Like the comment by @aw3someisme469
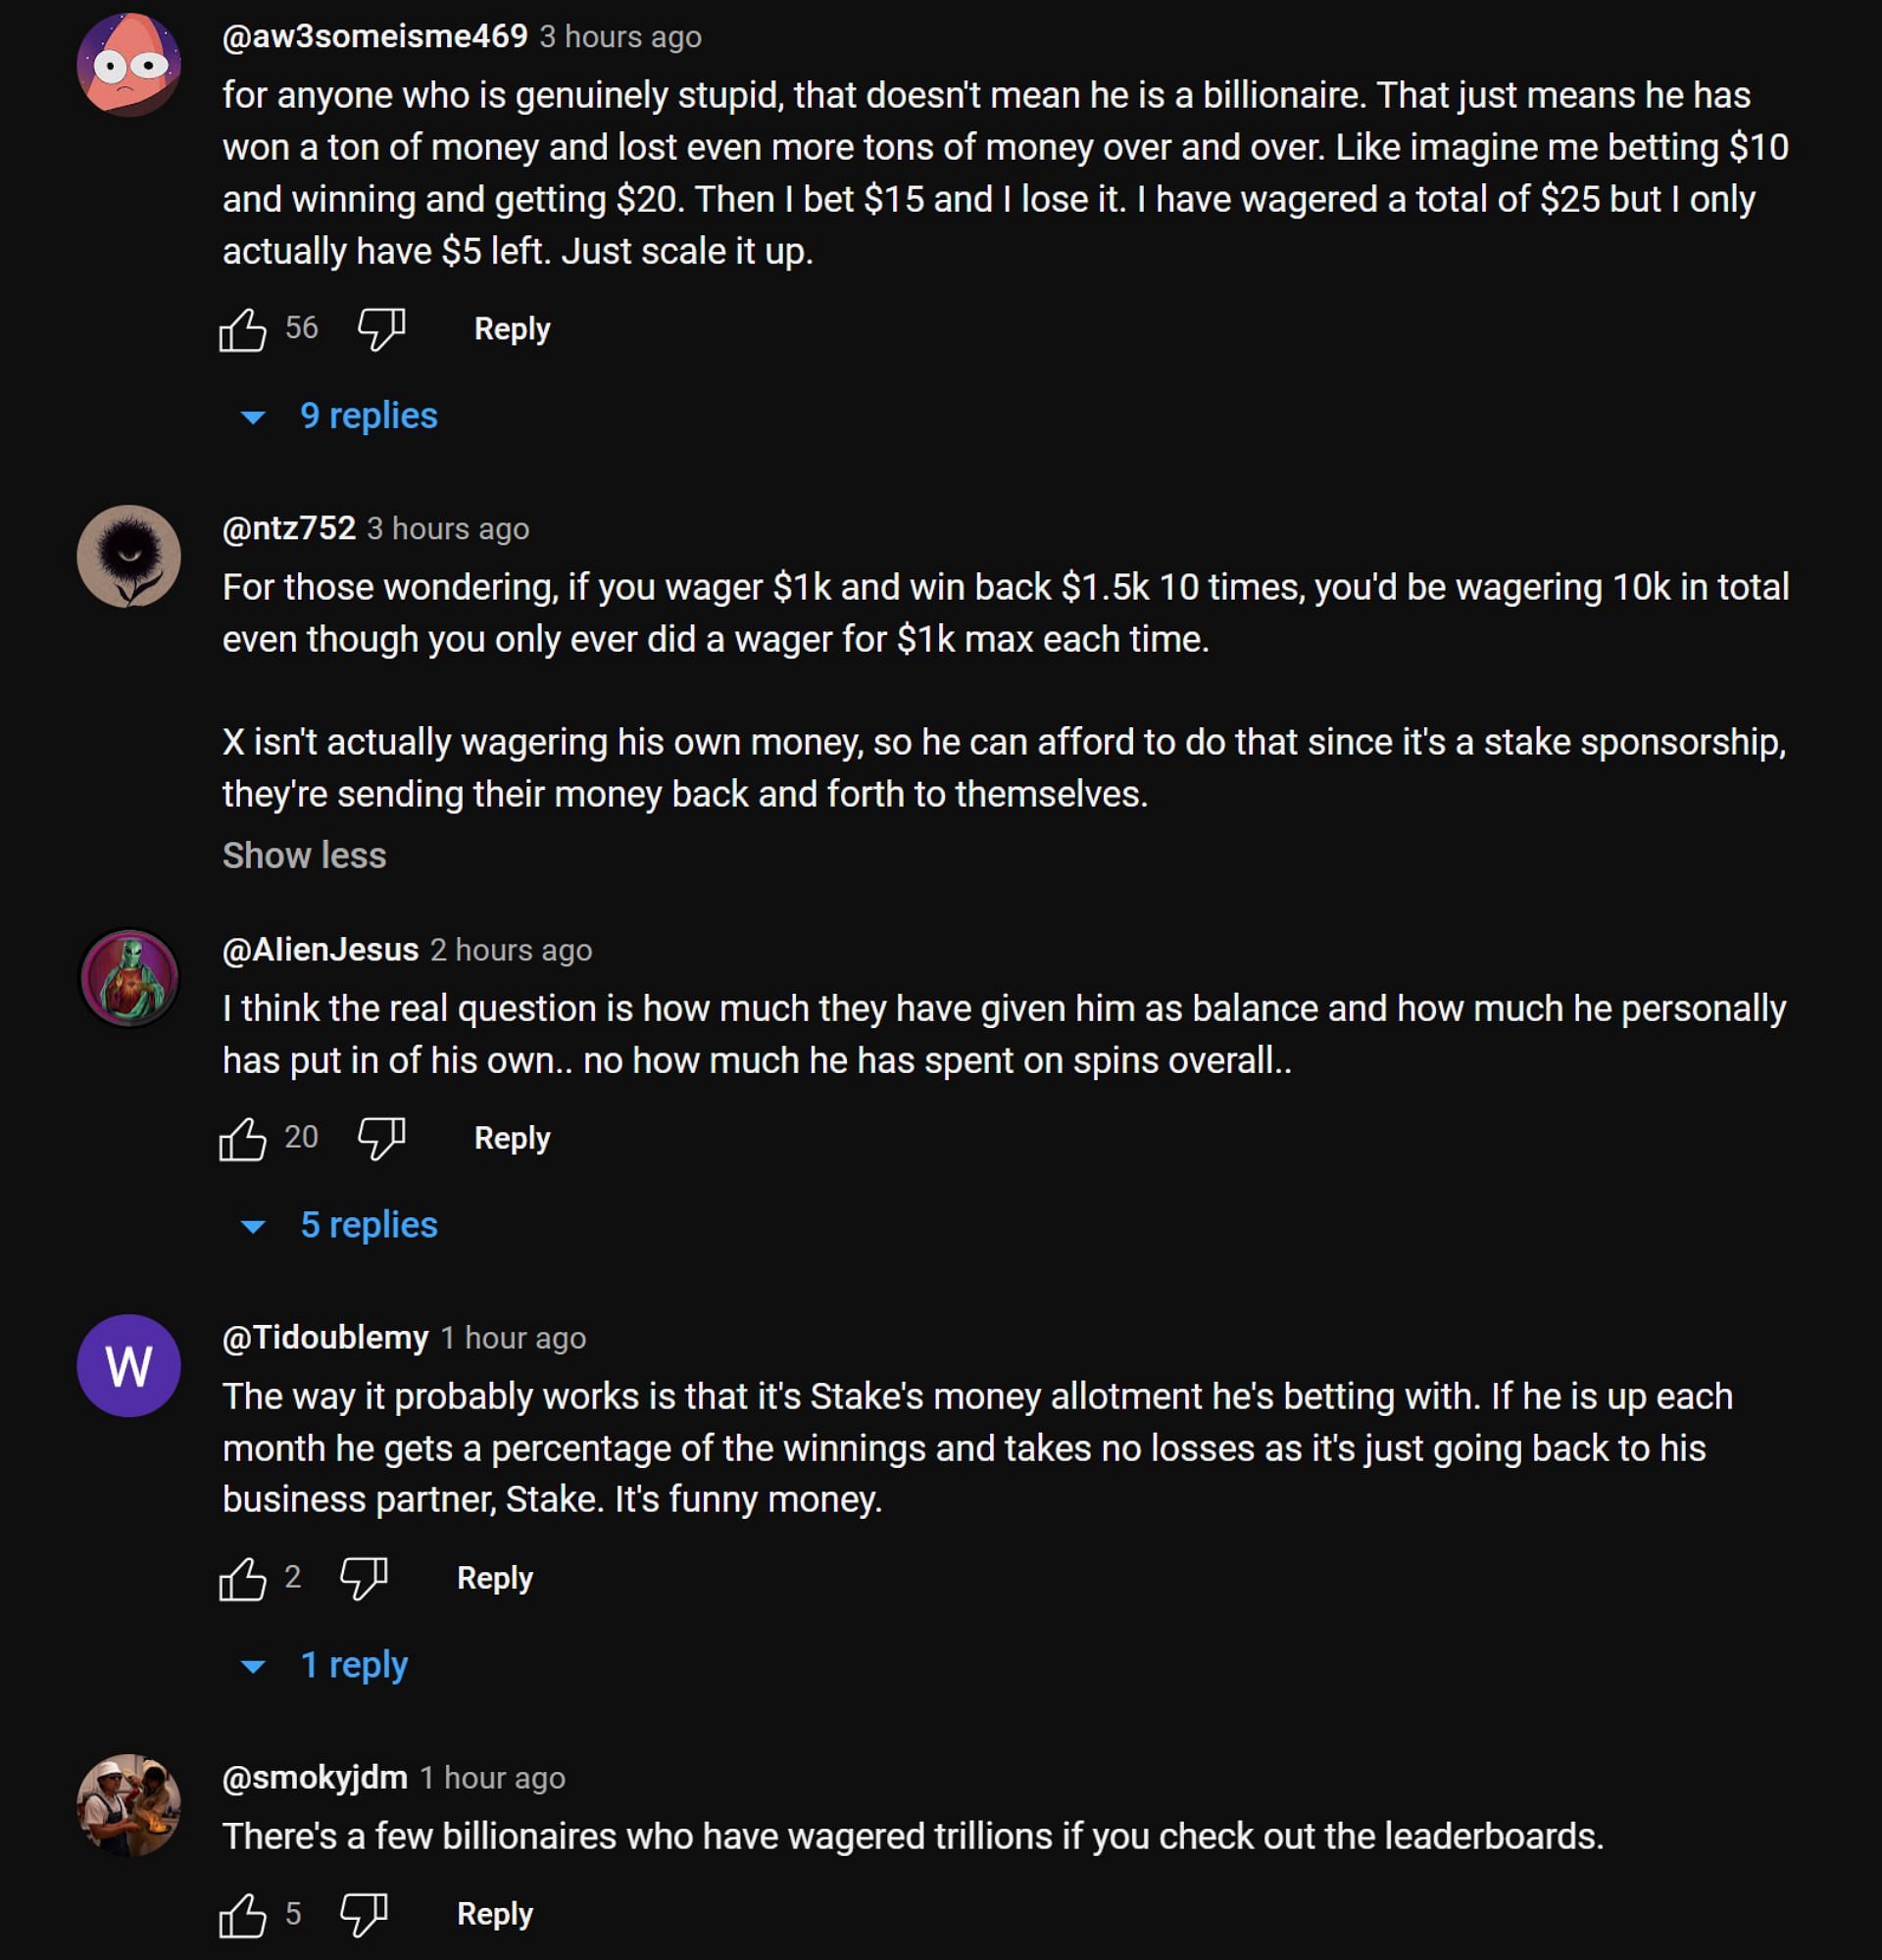The width and height of the screenshot is (1882, 1960). [x=243, y=329]
